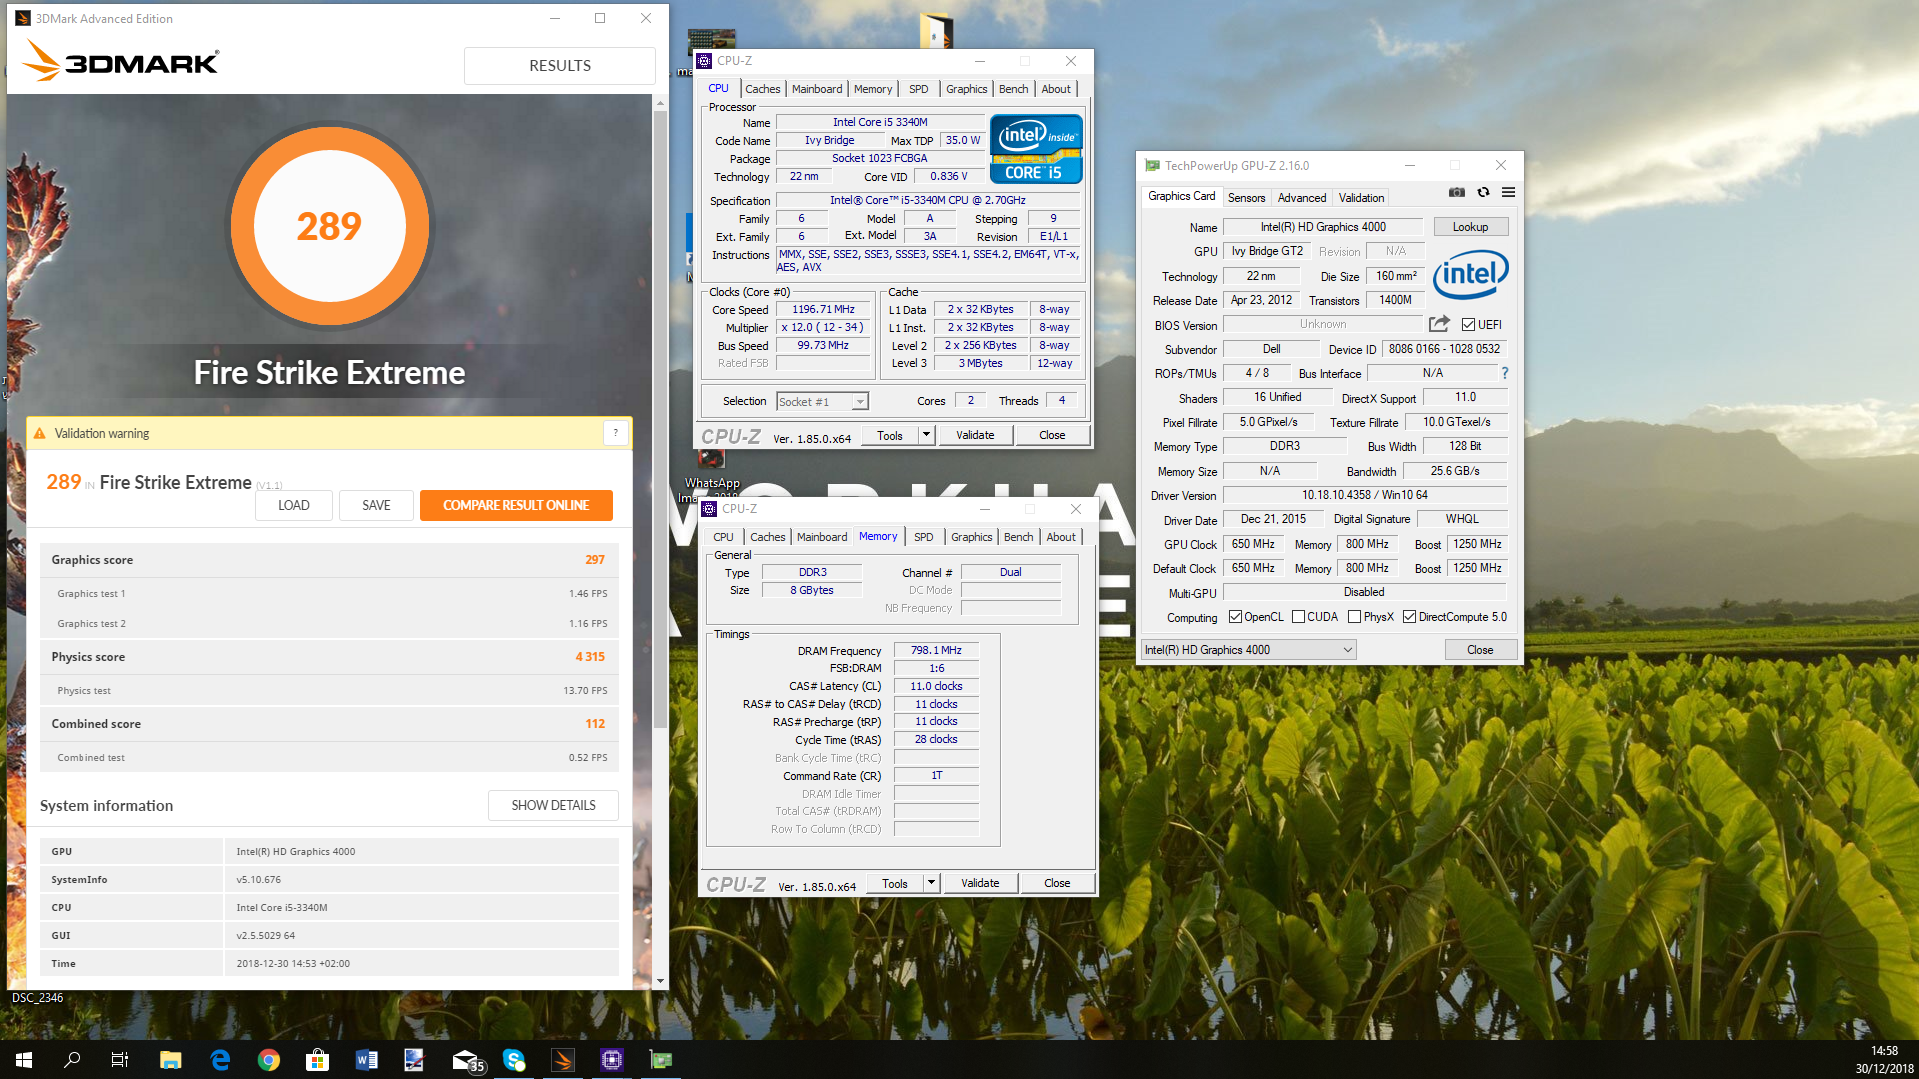The height and width of the screenshot is (1079, 1919).
Task: Open About tab in lower CPU-Z
Action: click(1061, 537)
